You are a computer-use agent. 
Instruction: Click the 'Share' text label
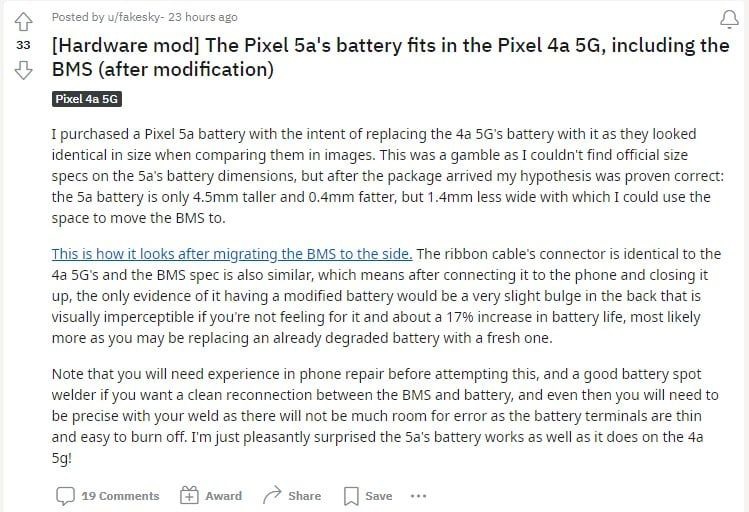tap(304, 496)
